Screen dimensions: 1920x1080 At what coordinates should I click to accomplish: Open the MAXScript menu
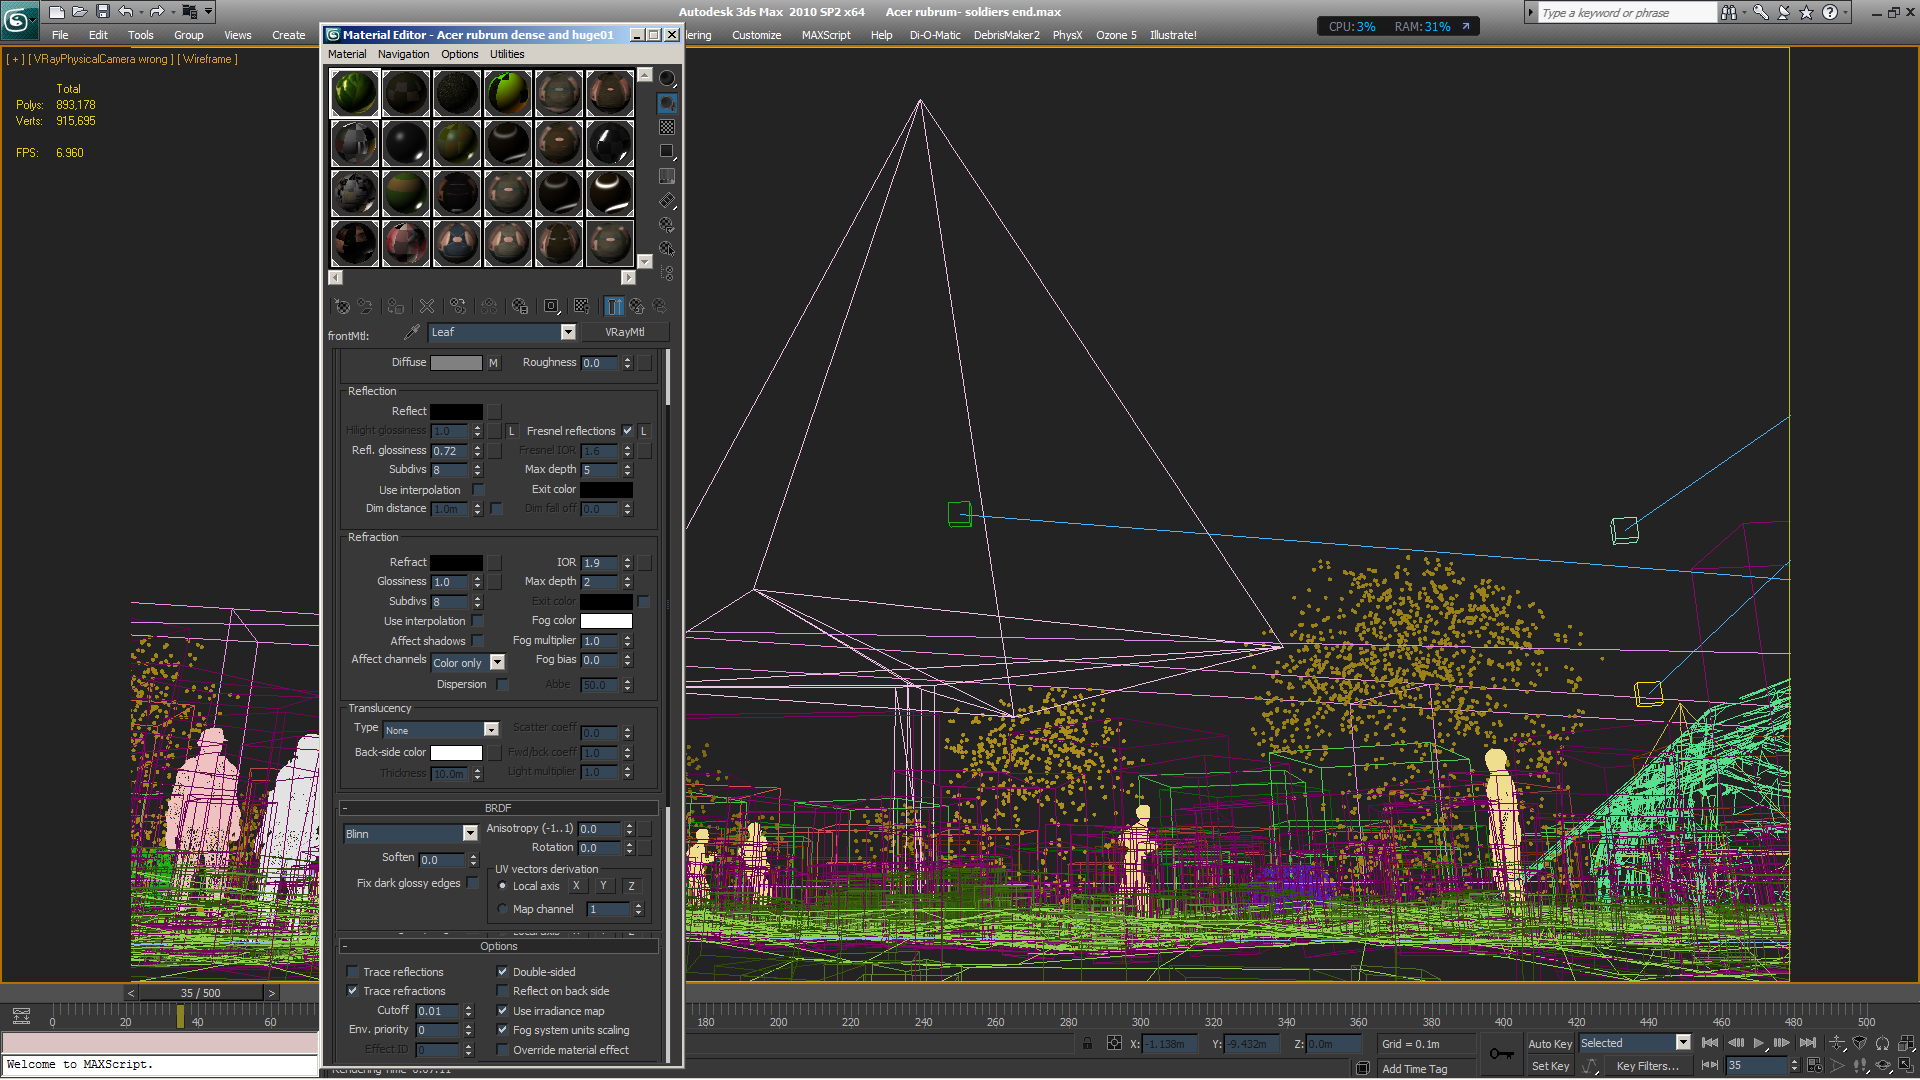825,35
